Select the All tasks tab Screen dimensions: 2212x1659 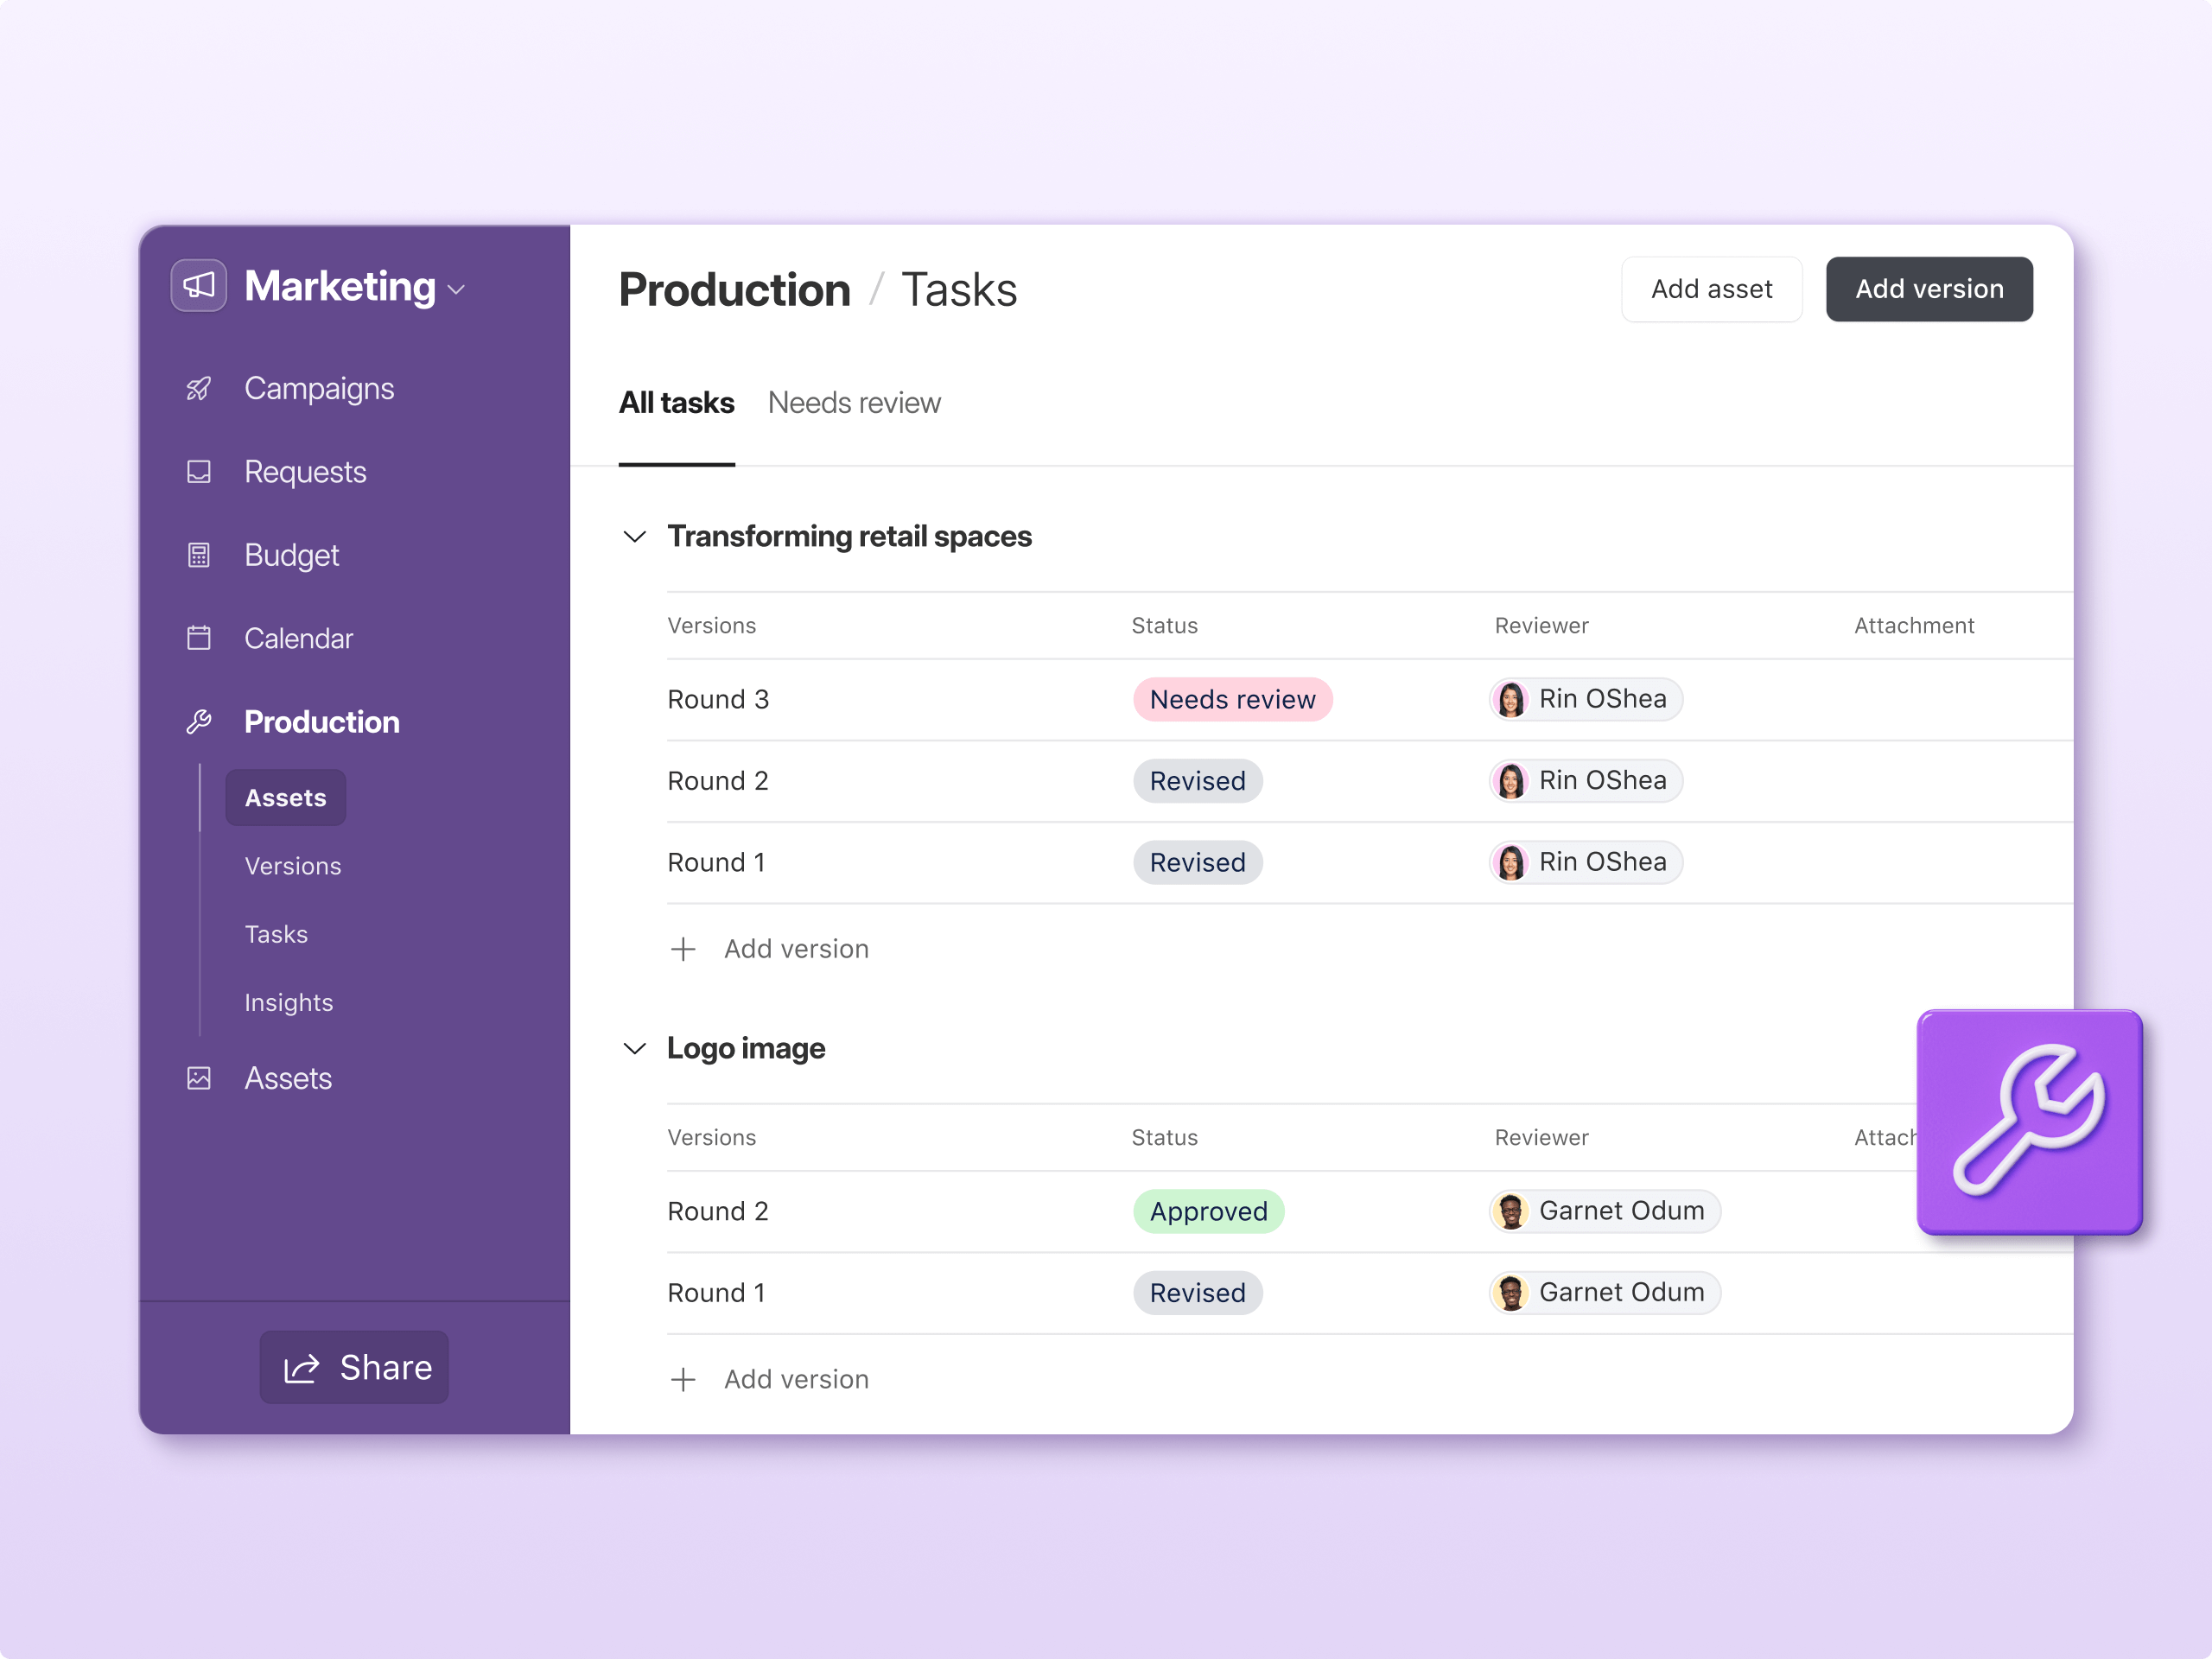(x=676, y=403)
